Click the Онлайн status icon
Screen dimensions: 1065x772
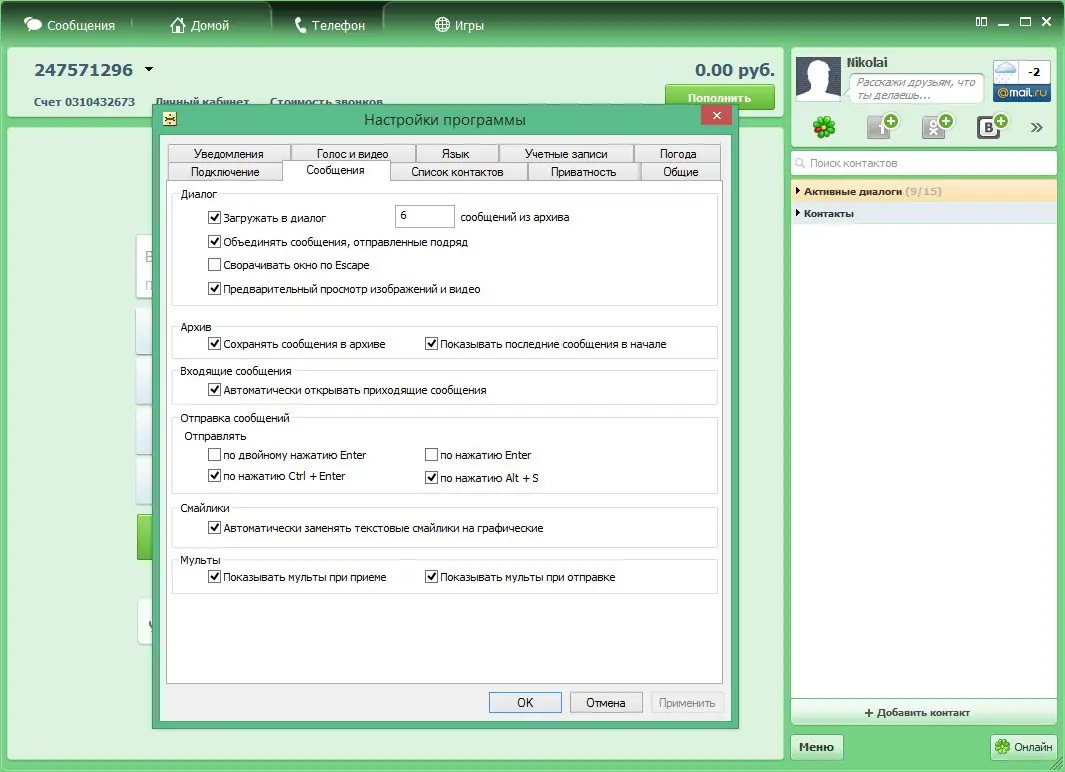(x=1003, y=747)
